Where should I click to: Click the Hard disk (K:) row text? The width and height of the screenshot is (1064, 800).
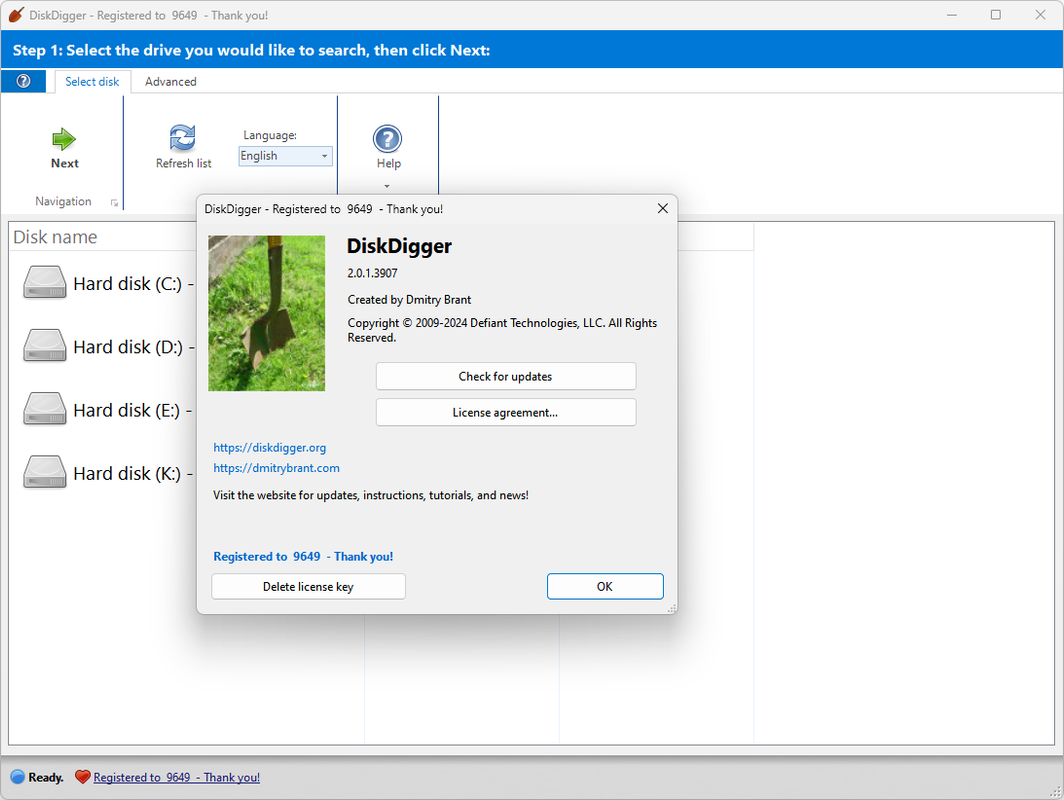point(134,473)
